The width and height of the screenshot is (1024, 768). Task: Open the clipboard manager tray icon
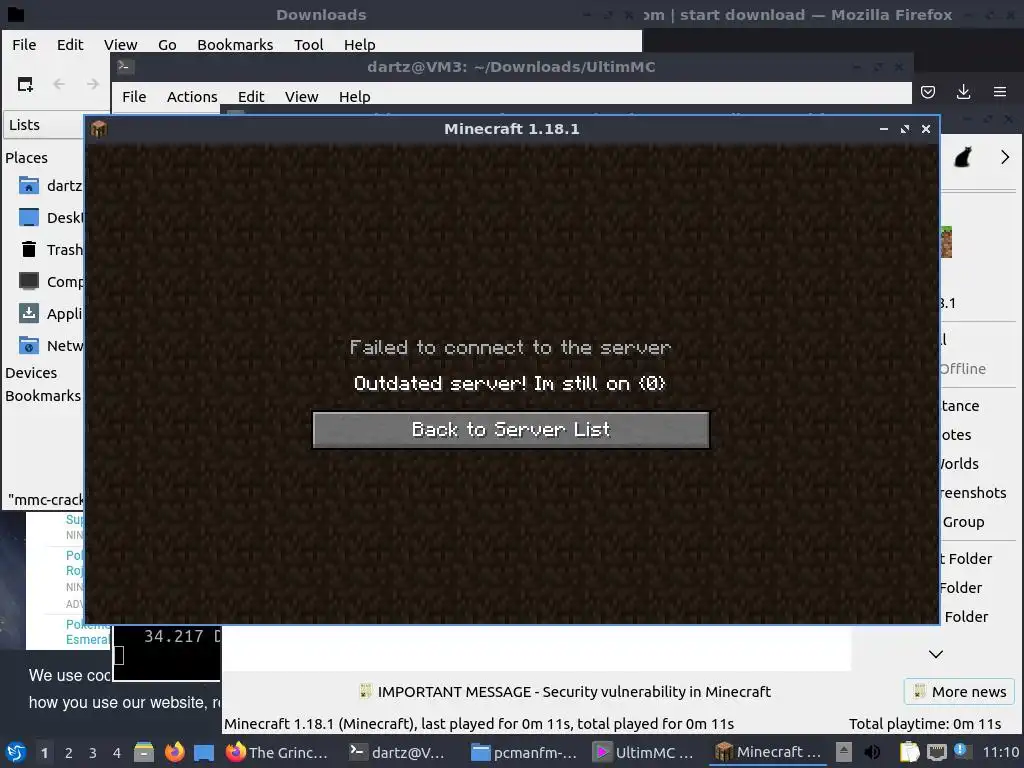pyautogui.click(x=909, y=752)
